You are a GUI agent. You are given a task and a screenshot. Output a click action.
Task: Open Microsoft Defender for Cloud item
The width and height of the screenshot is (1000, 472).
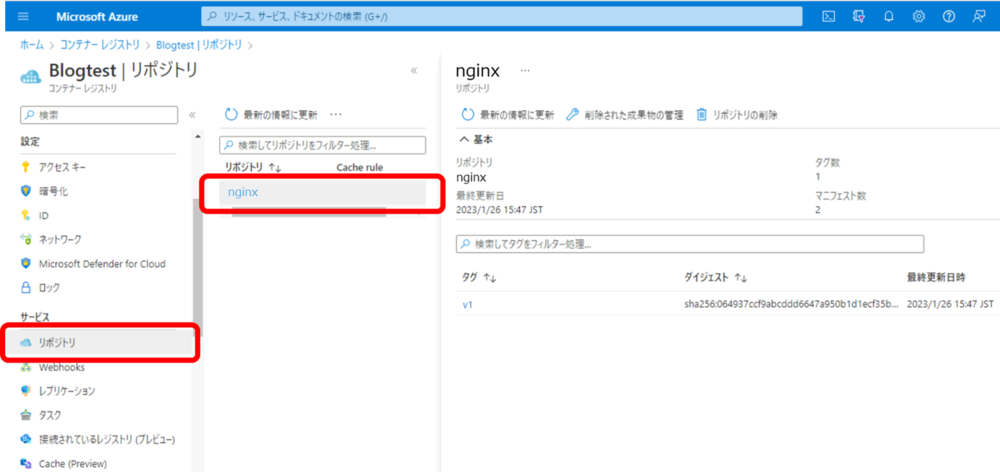[102, 263]
